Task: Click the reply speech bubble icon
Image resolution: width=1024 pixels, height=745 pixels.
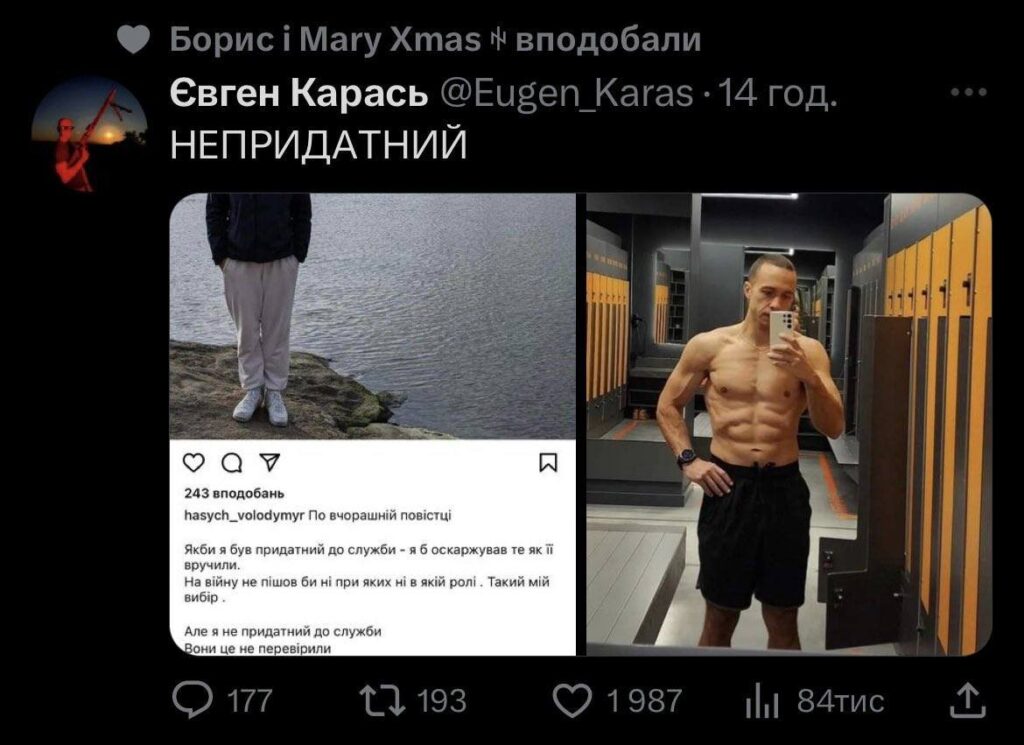Action: coord(193,700)
